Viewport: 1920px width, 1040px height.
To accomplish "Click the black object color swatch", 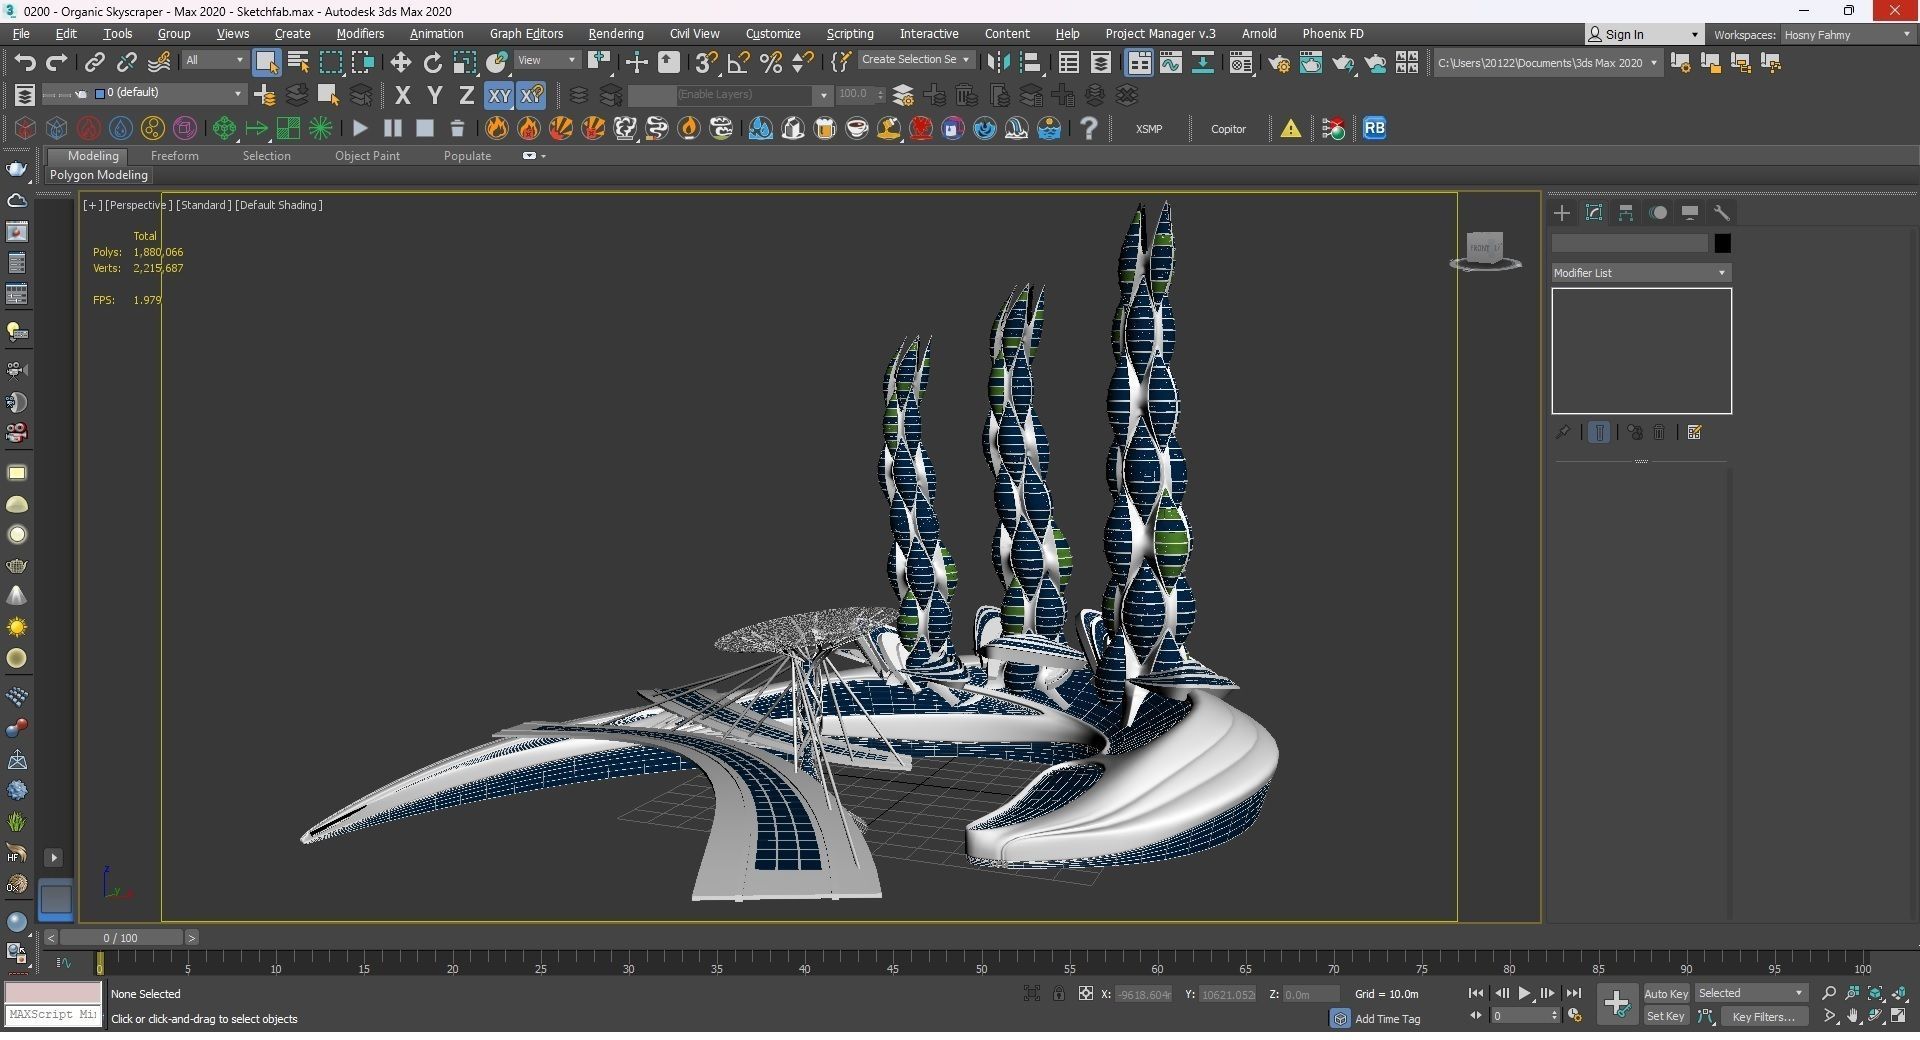I will pyautogui.click(x=1722, y=244).
